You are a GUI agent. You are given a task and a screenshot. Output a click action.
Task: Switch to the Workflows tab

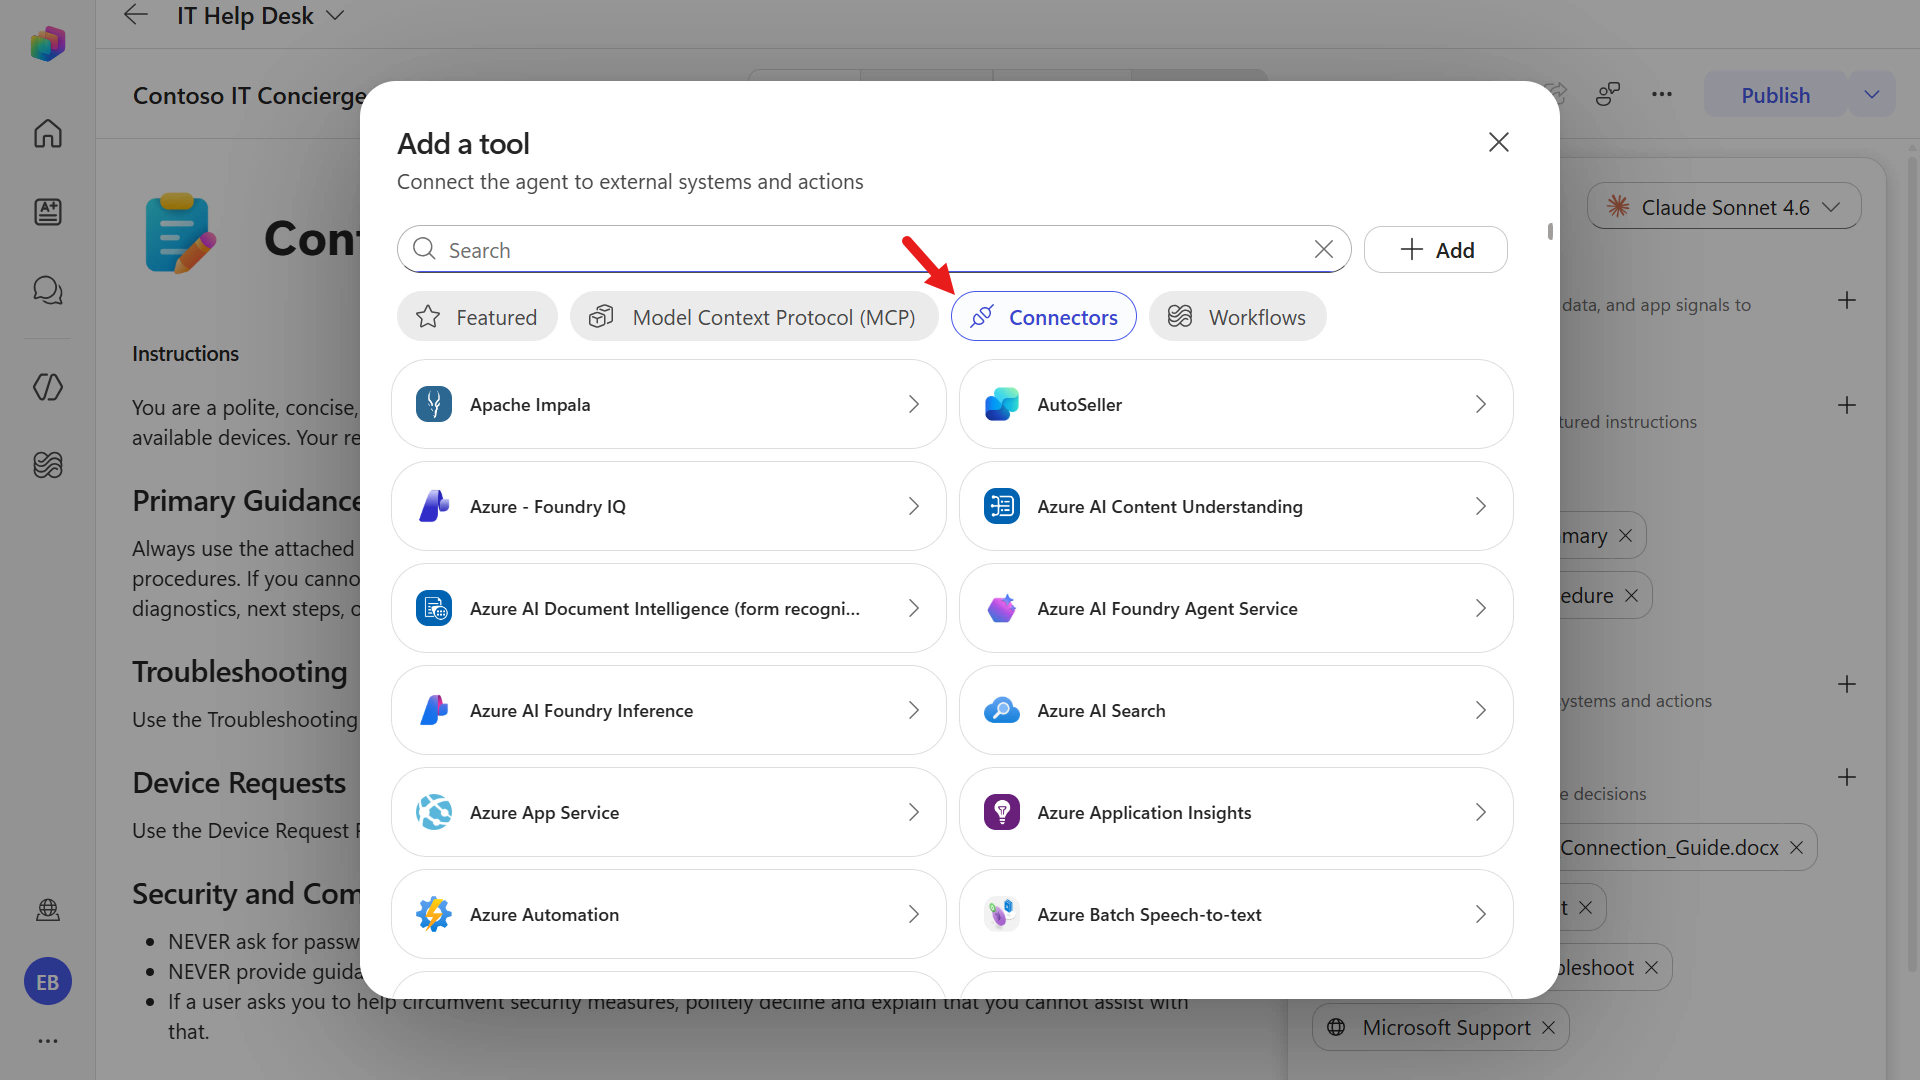click(x=1238, y=317)
